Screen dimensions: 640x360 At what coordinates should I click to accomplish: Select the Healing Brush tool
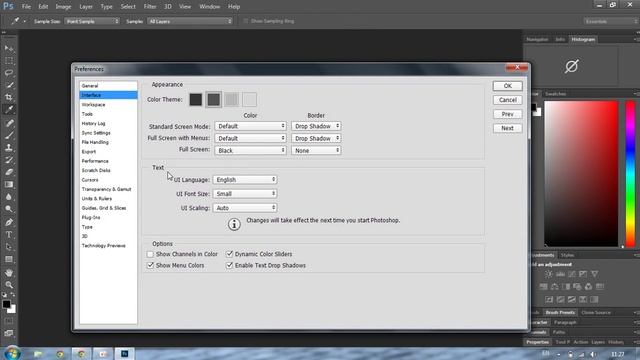9,123
